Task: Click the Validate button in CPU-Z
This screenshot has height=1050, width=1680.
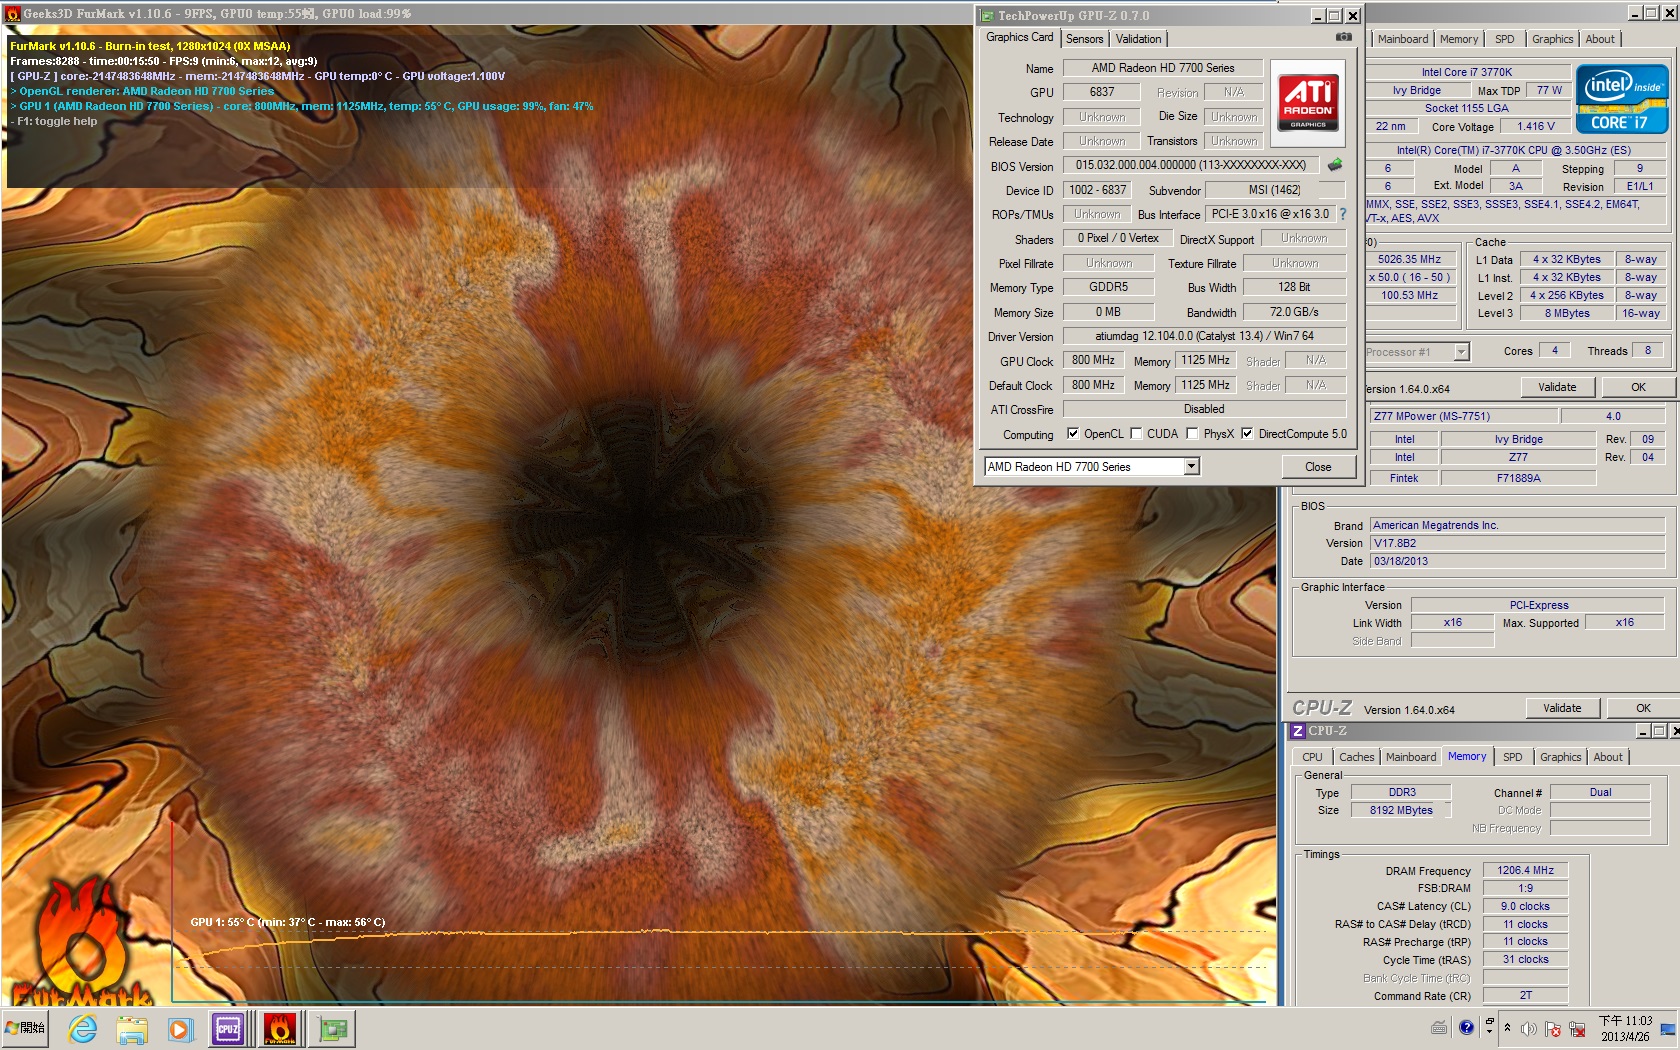Action: (x=1563, y=708)
